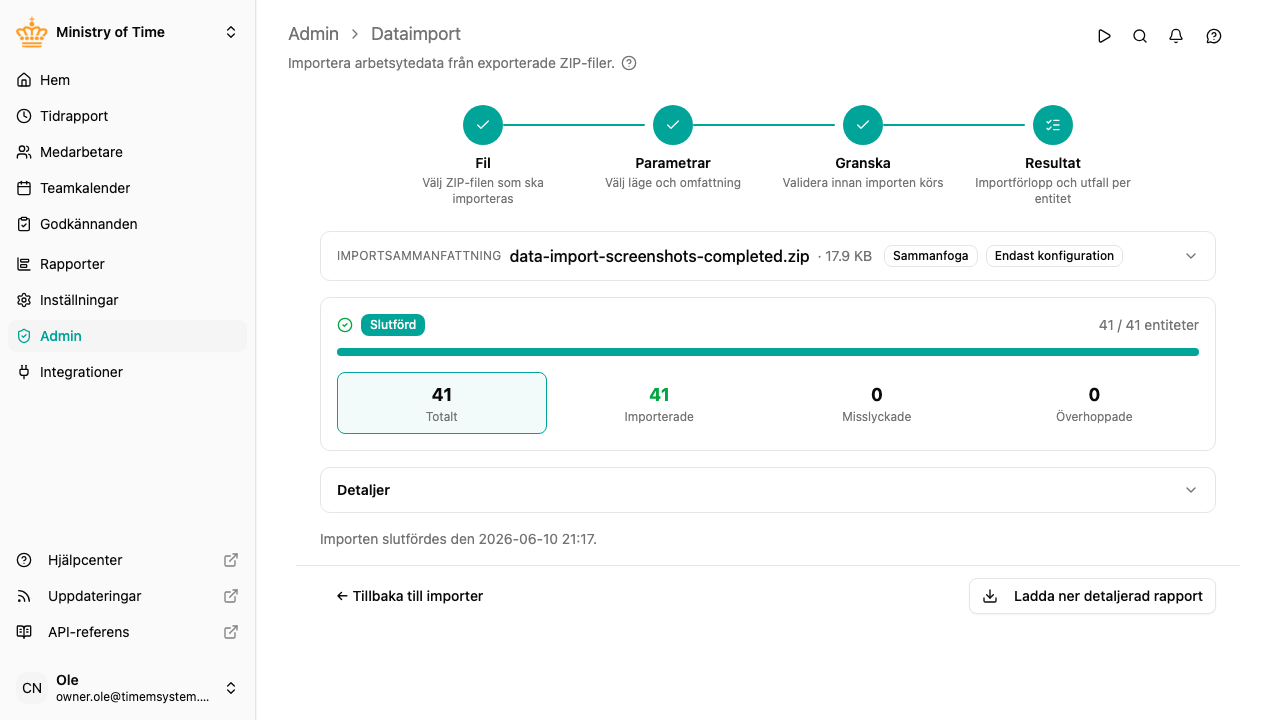Click the Parametrar step circle
1280x720 pixels.
(x=673, y=125)
